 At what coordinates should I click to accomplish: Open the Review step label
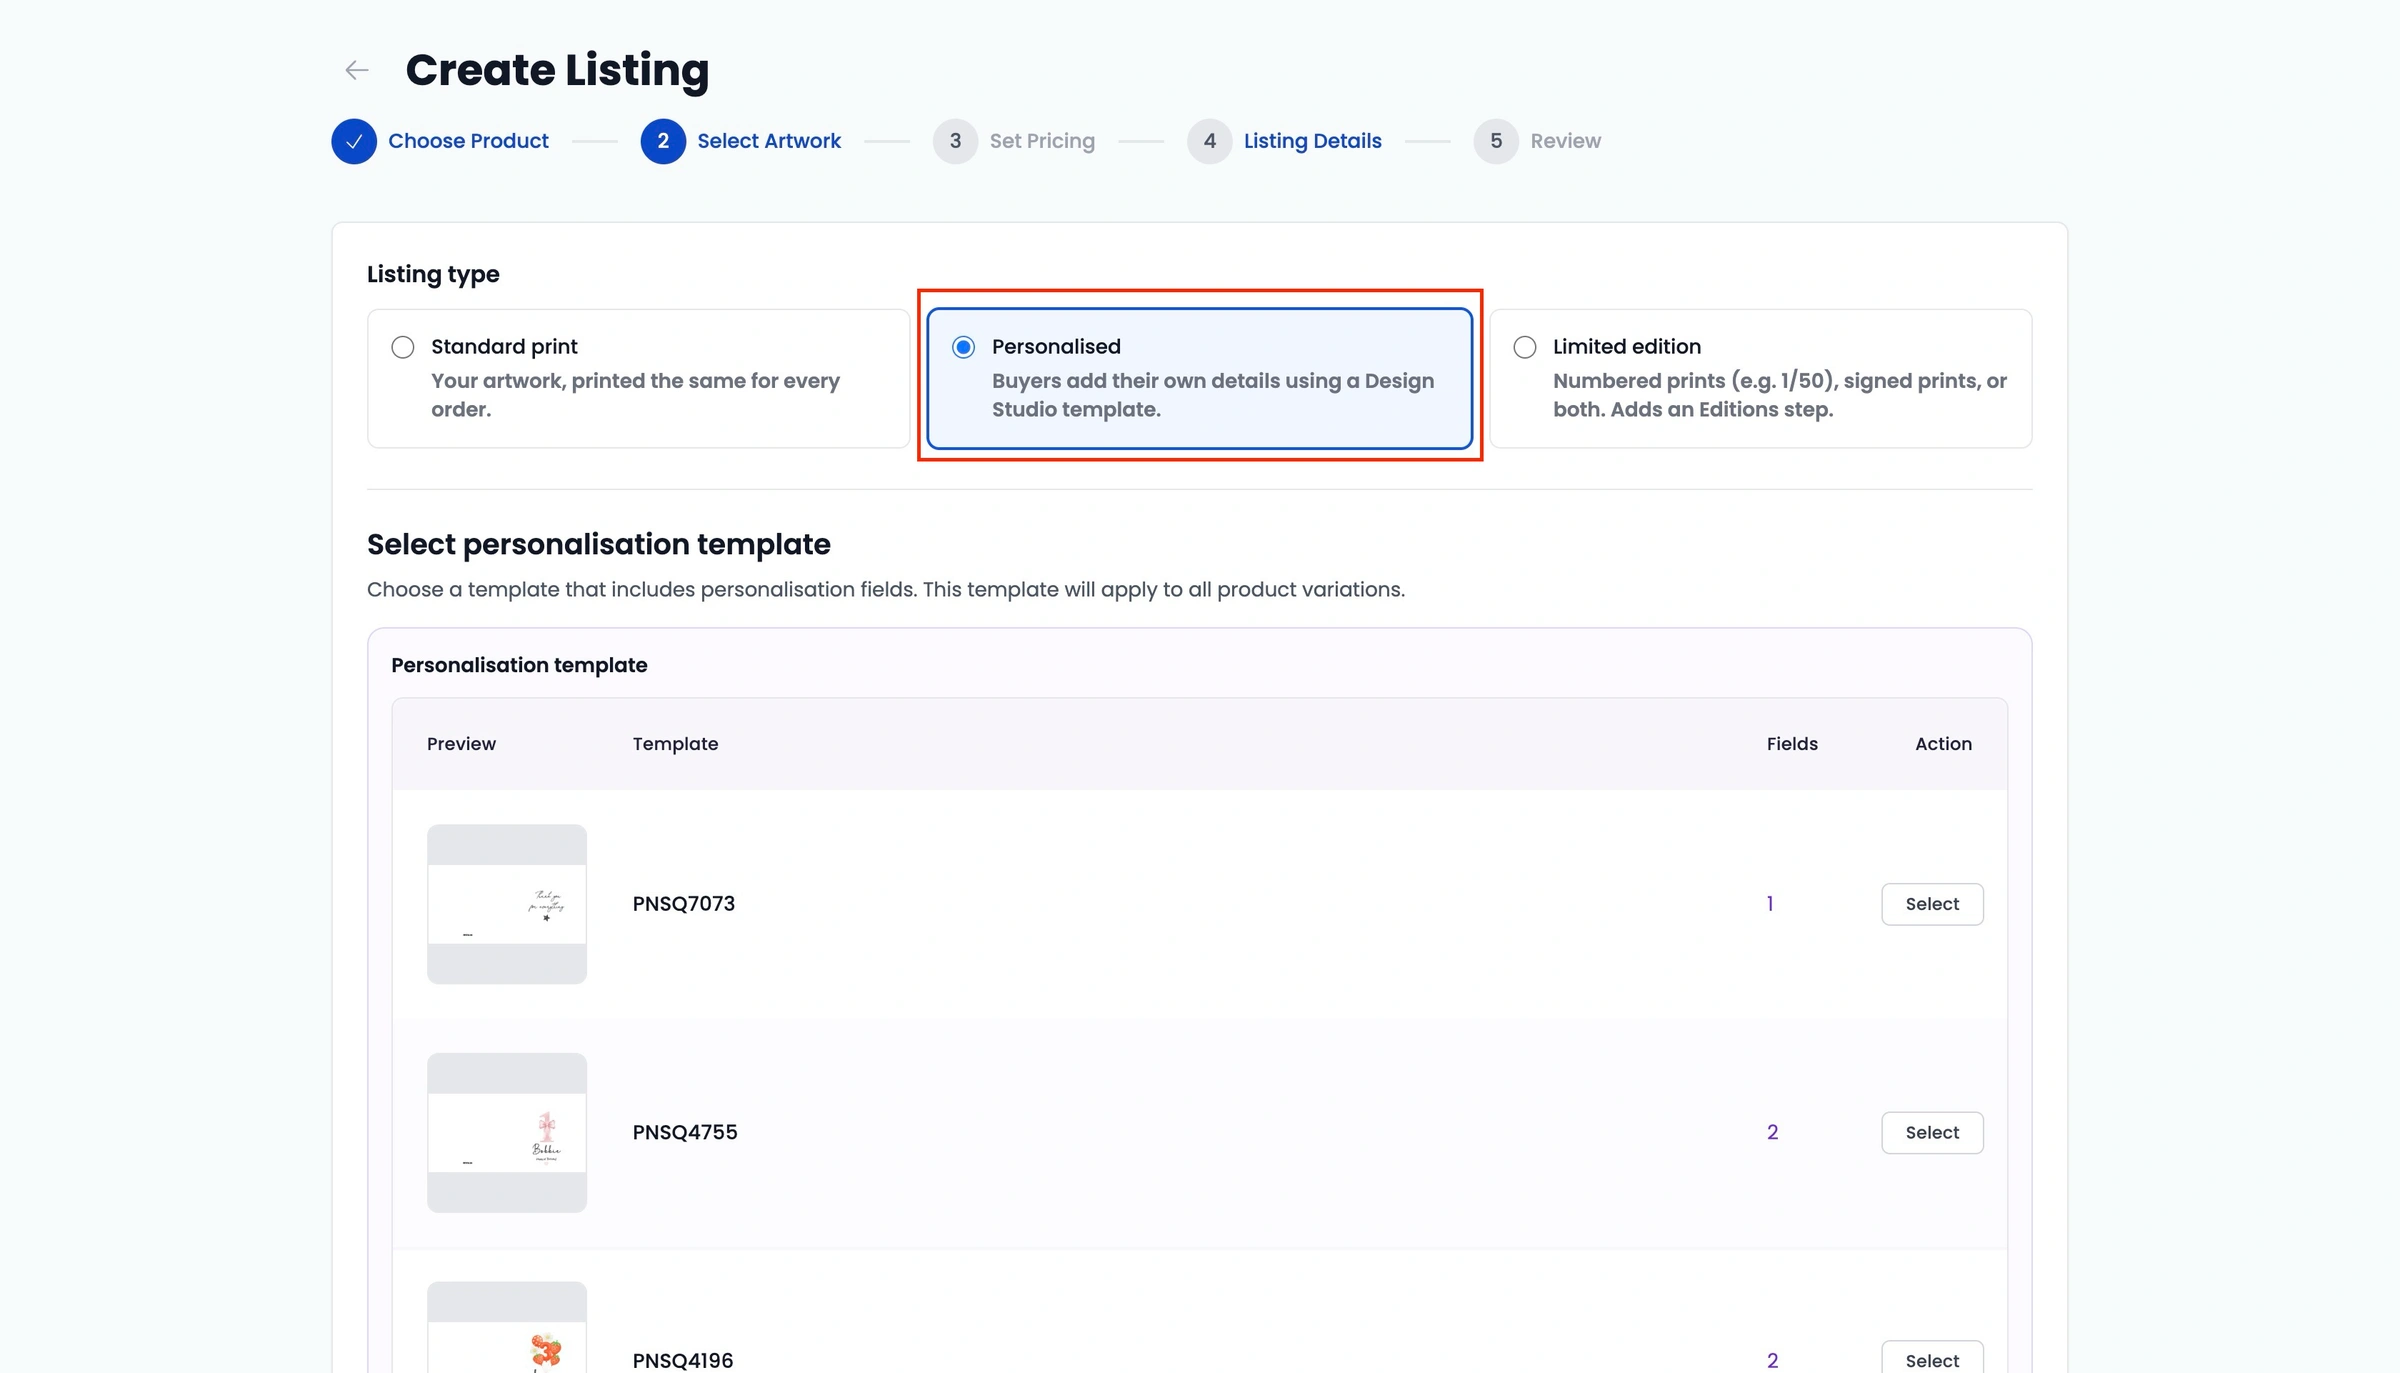point(1565,141)
